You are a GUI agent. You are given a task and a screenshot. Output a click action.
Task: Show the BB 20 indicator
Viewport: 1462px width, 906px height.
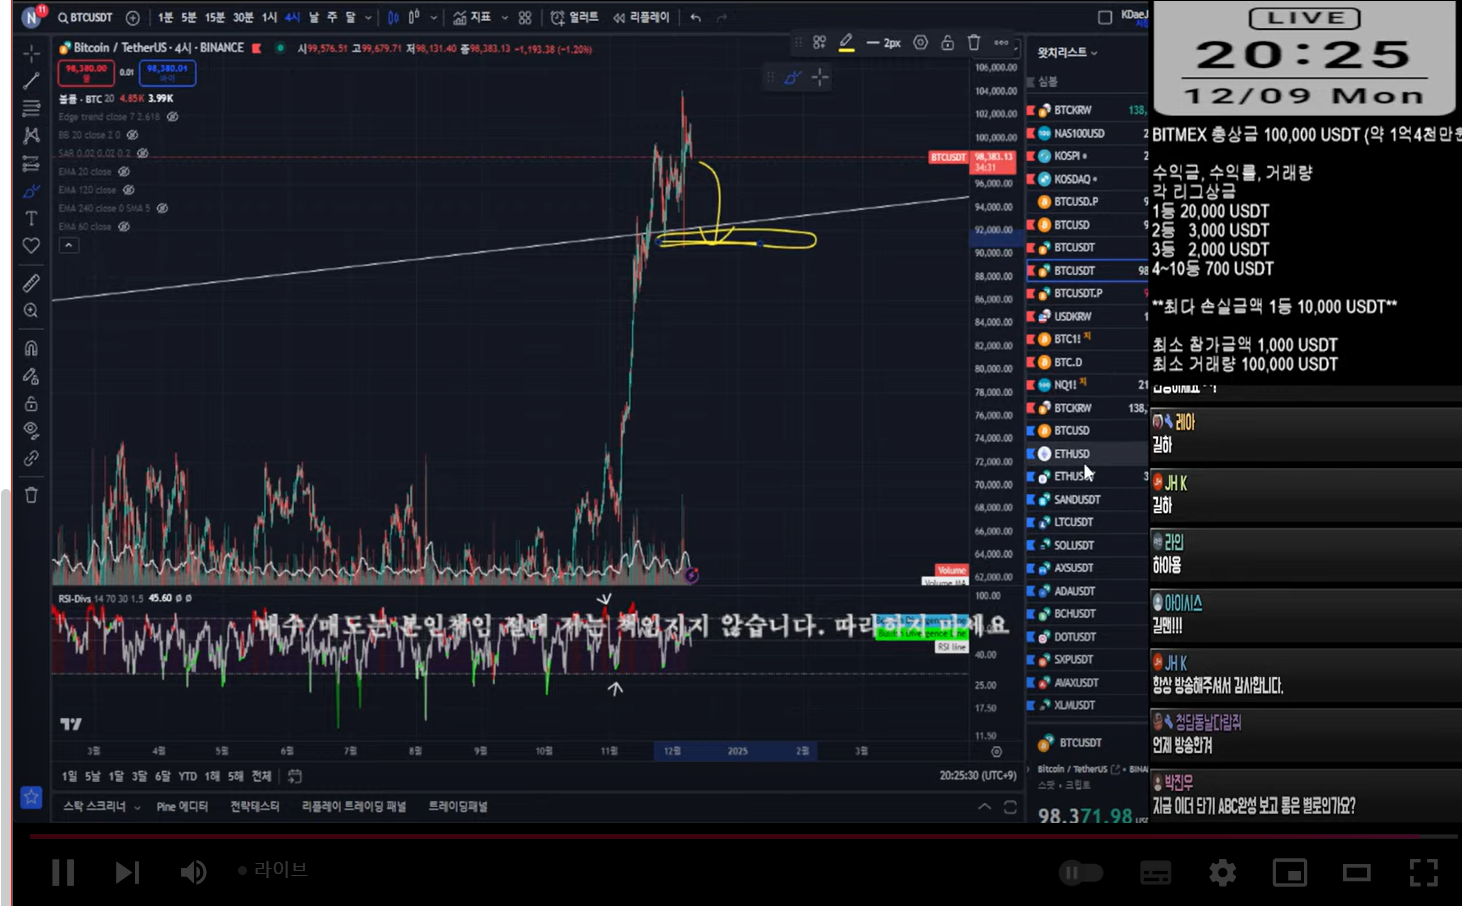point(132,135)
